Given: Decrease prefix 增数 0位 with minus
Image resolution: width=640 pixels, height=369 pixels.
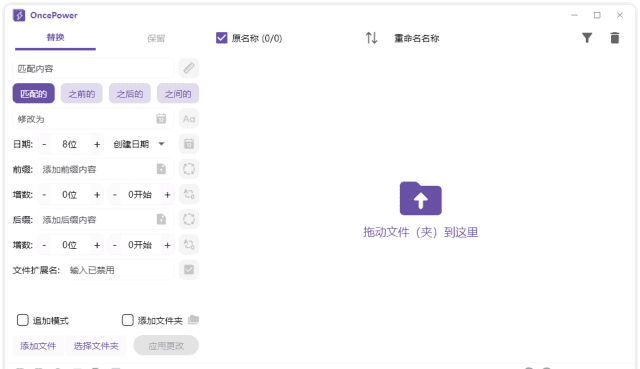Looking at the screenshot, I should pyautogui.click(x=44, y=195).
